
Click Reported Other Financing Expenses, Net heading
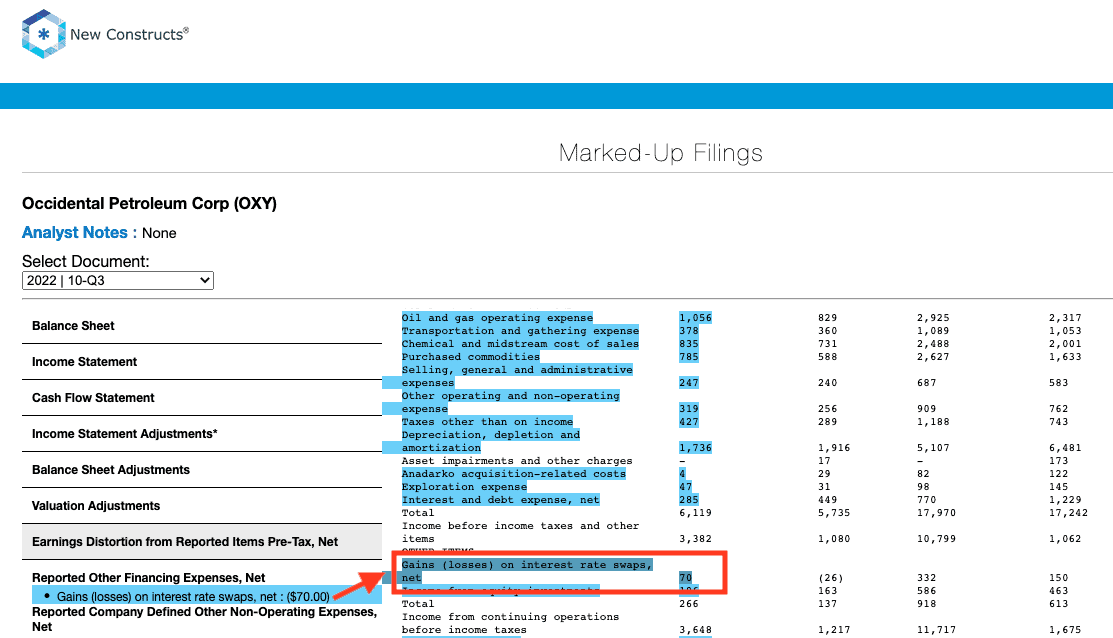coord(148,578)
